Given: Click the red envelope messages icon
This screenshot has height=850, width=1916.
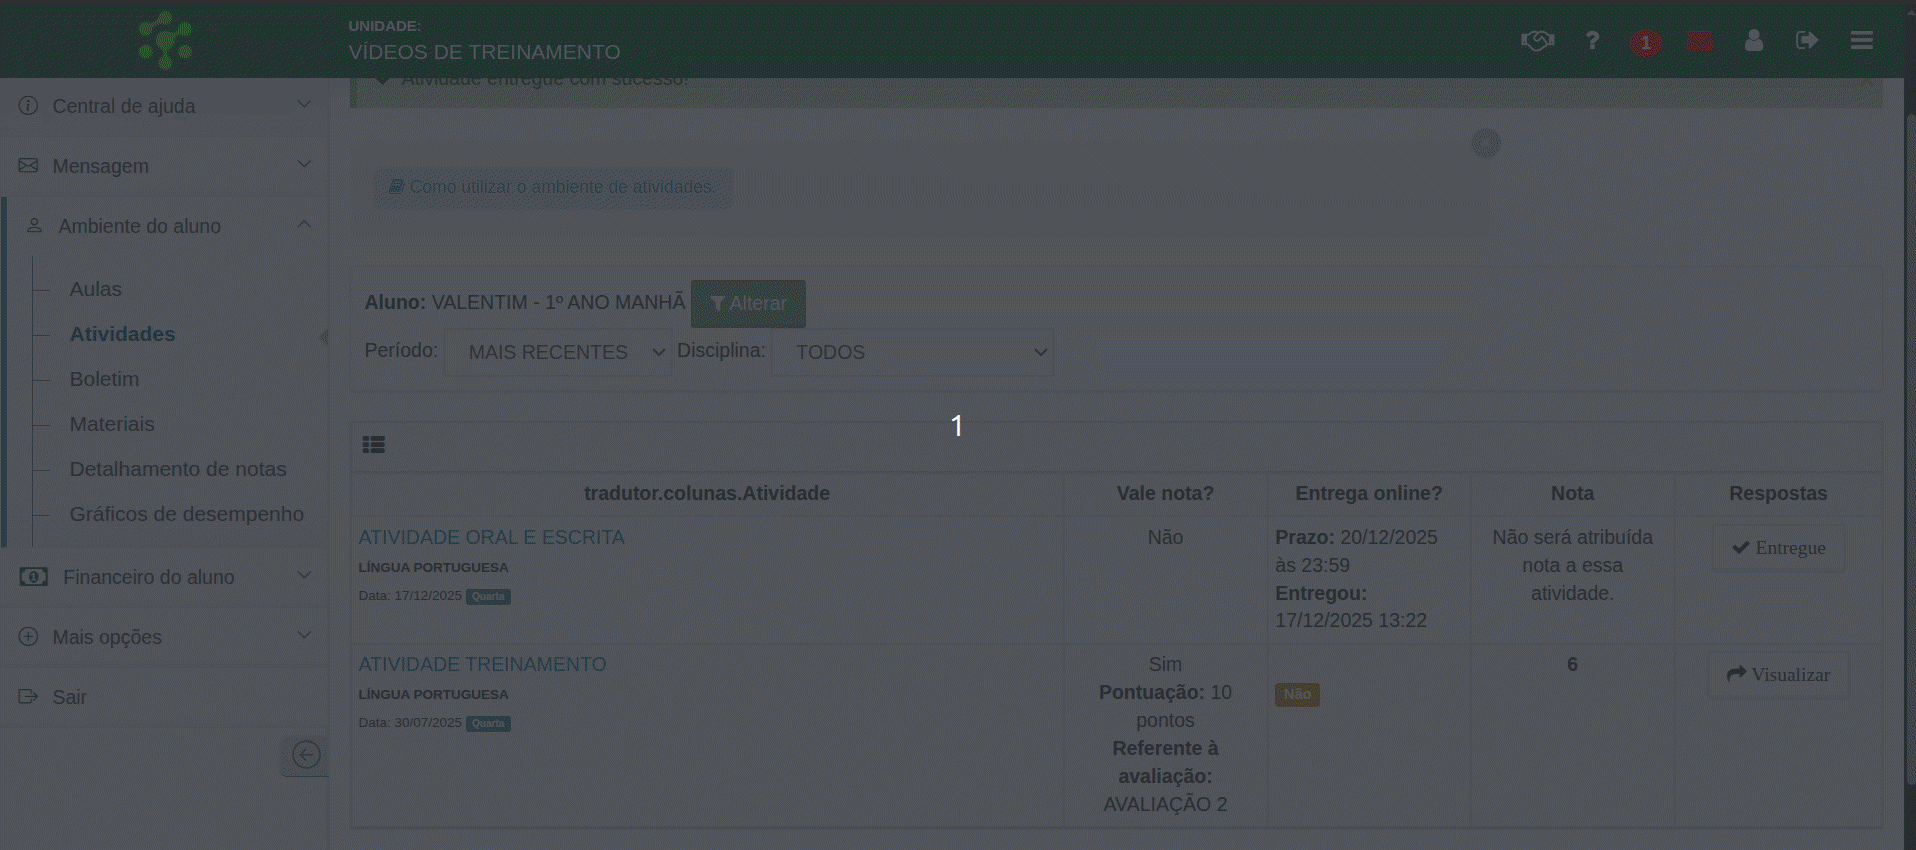Looking at the screenshot, I should point(1699,42).
